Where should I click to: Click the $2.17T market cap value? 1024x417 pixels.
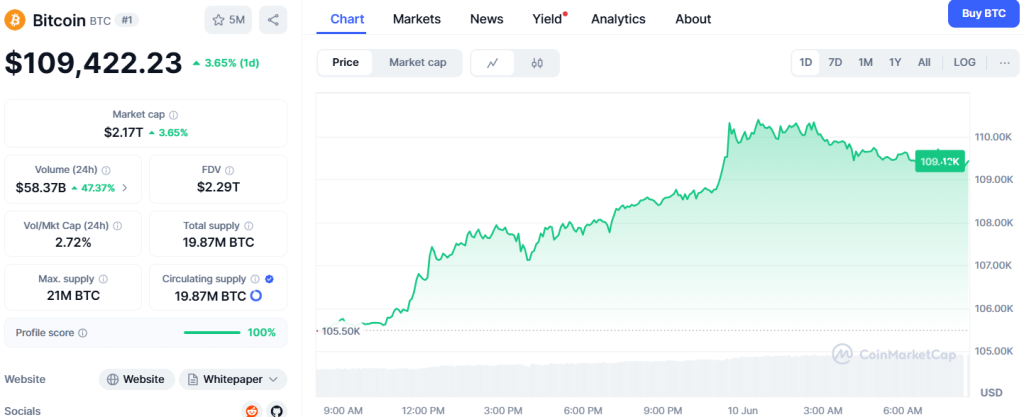pos(123,132)
